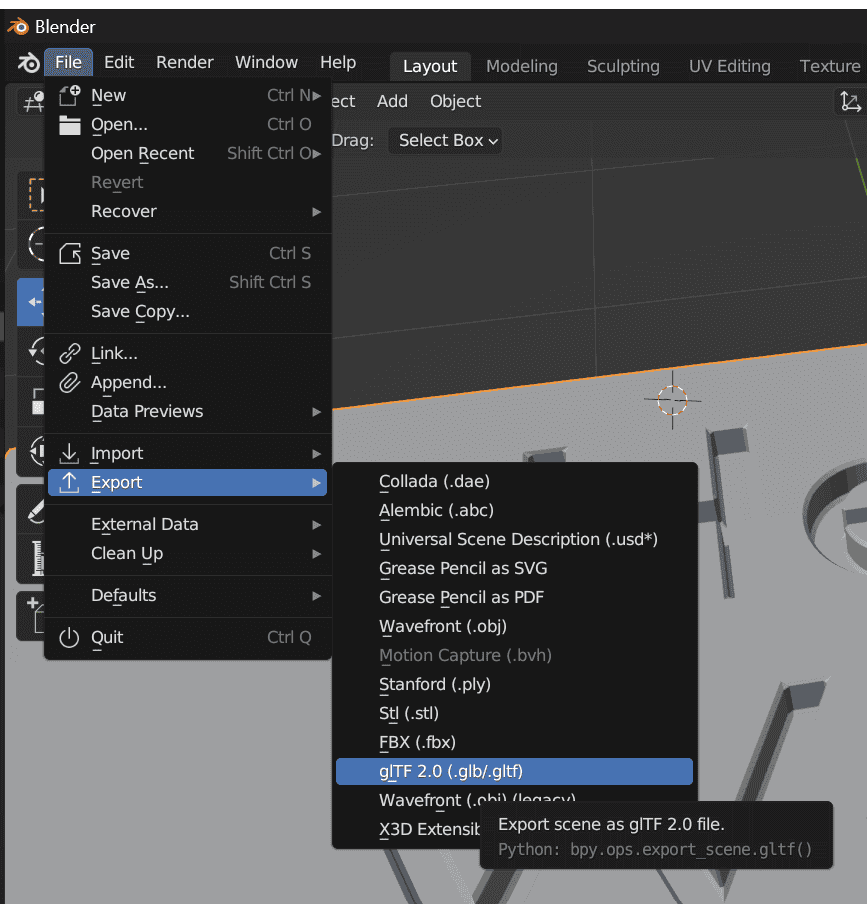
Task: Click the Open folder icon
Action: click(70, 125)
